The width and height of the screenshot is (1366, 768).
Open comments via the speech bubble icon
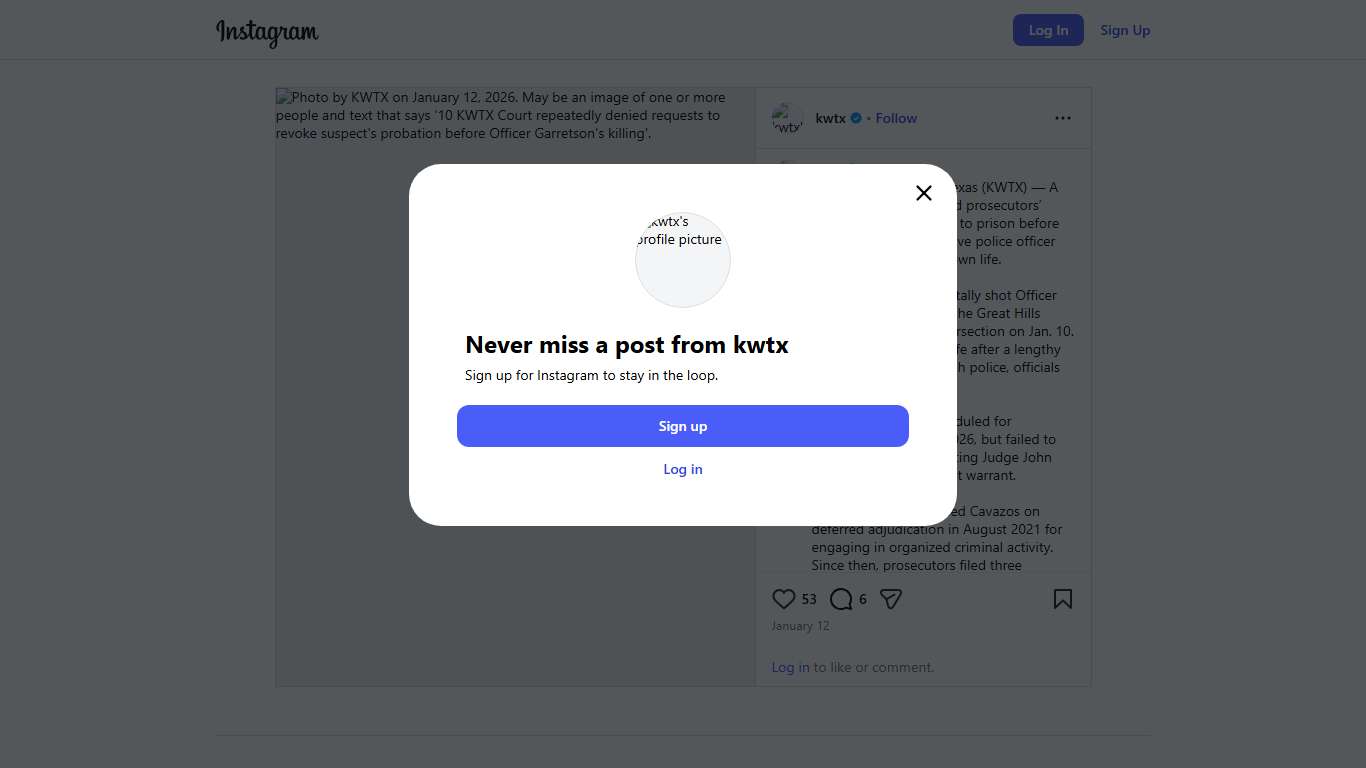coord(841,599)
